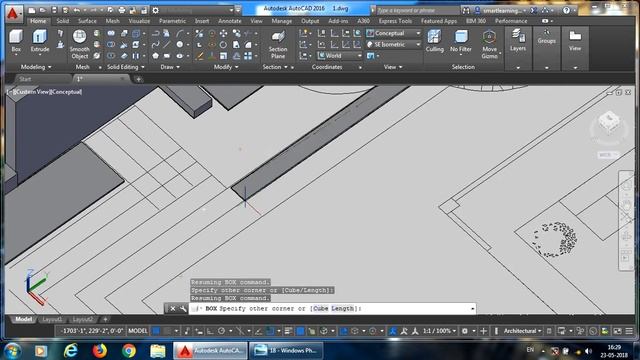Click the command line customize wrench icon

(x=183, y=309)
